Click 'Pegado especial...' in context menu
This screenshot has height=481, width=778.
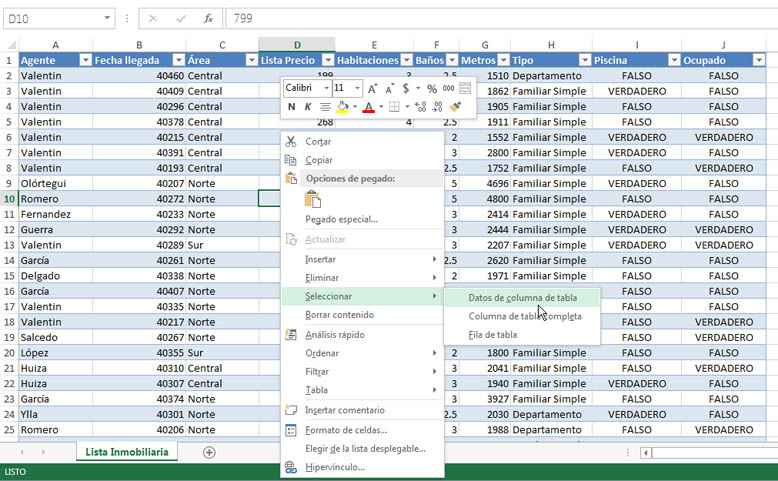341,219
